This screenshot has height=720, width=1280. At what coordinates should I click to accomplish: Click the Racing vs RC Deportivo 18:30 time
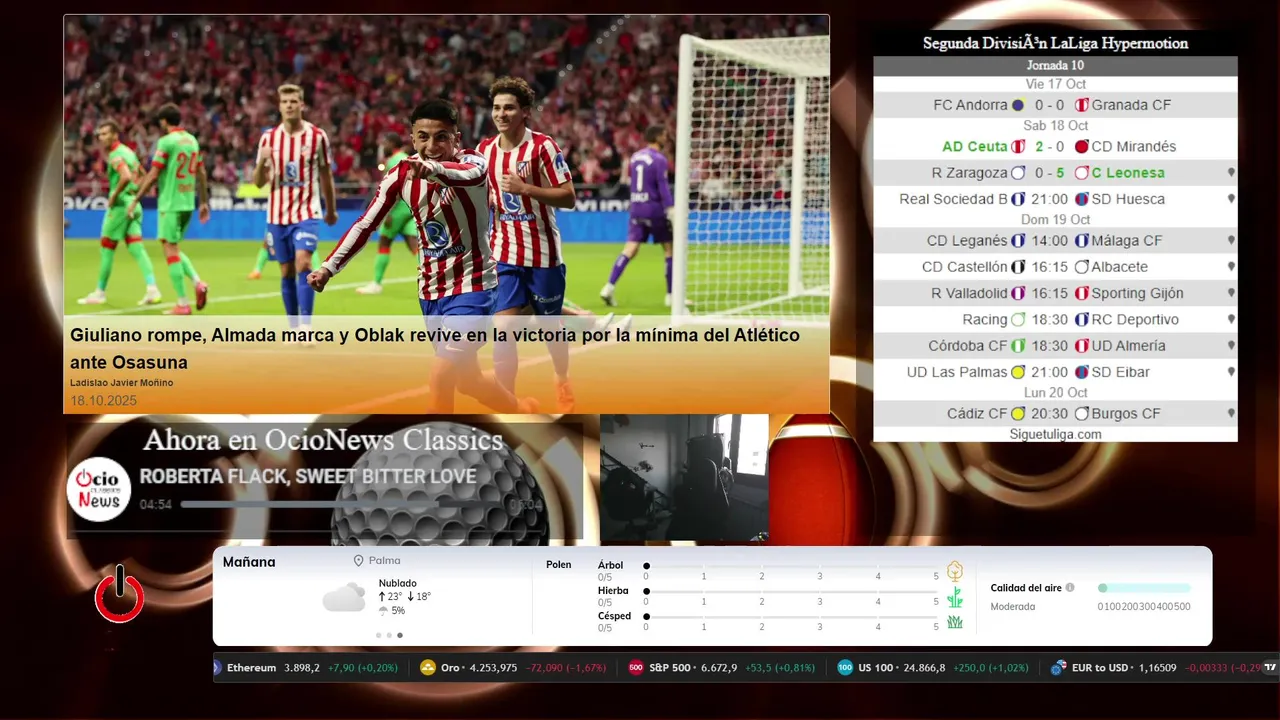point(1050,320)
